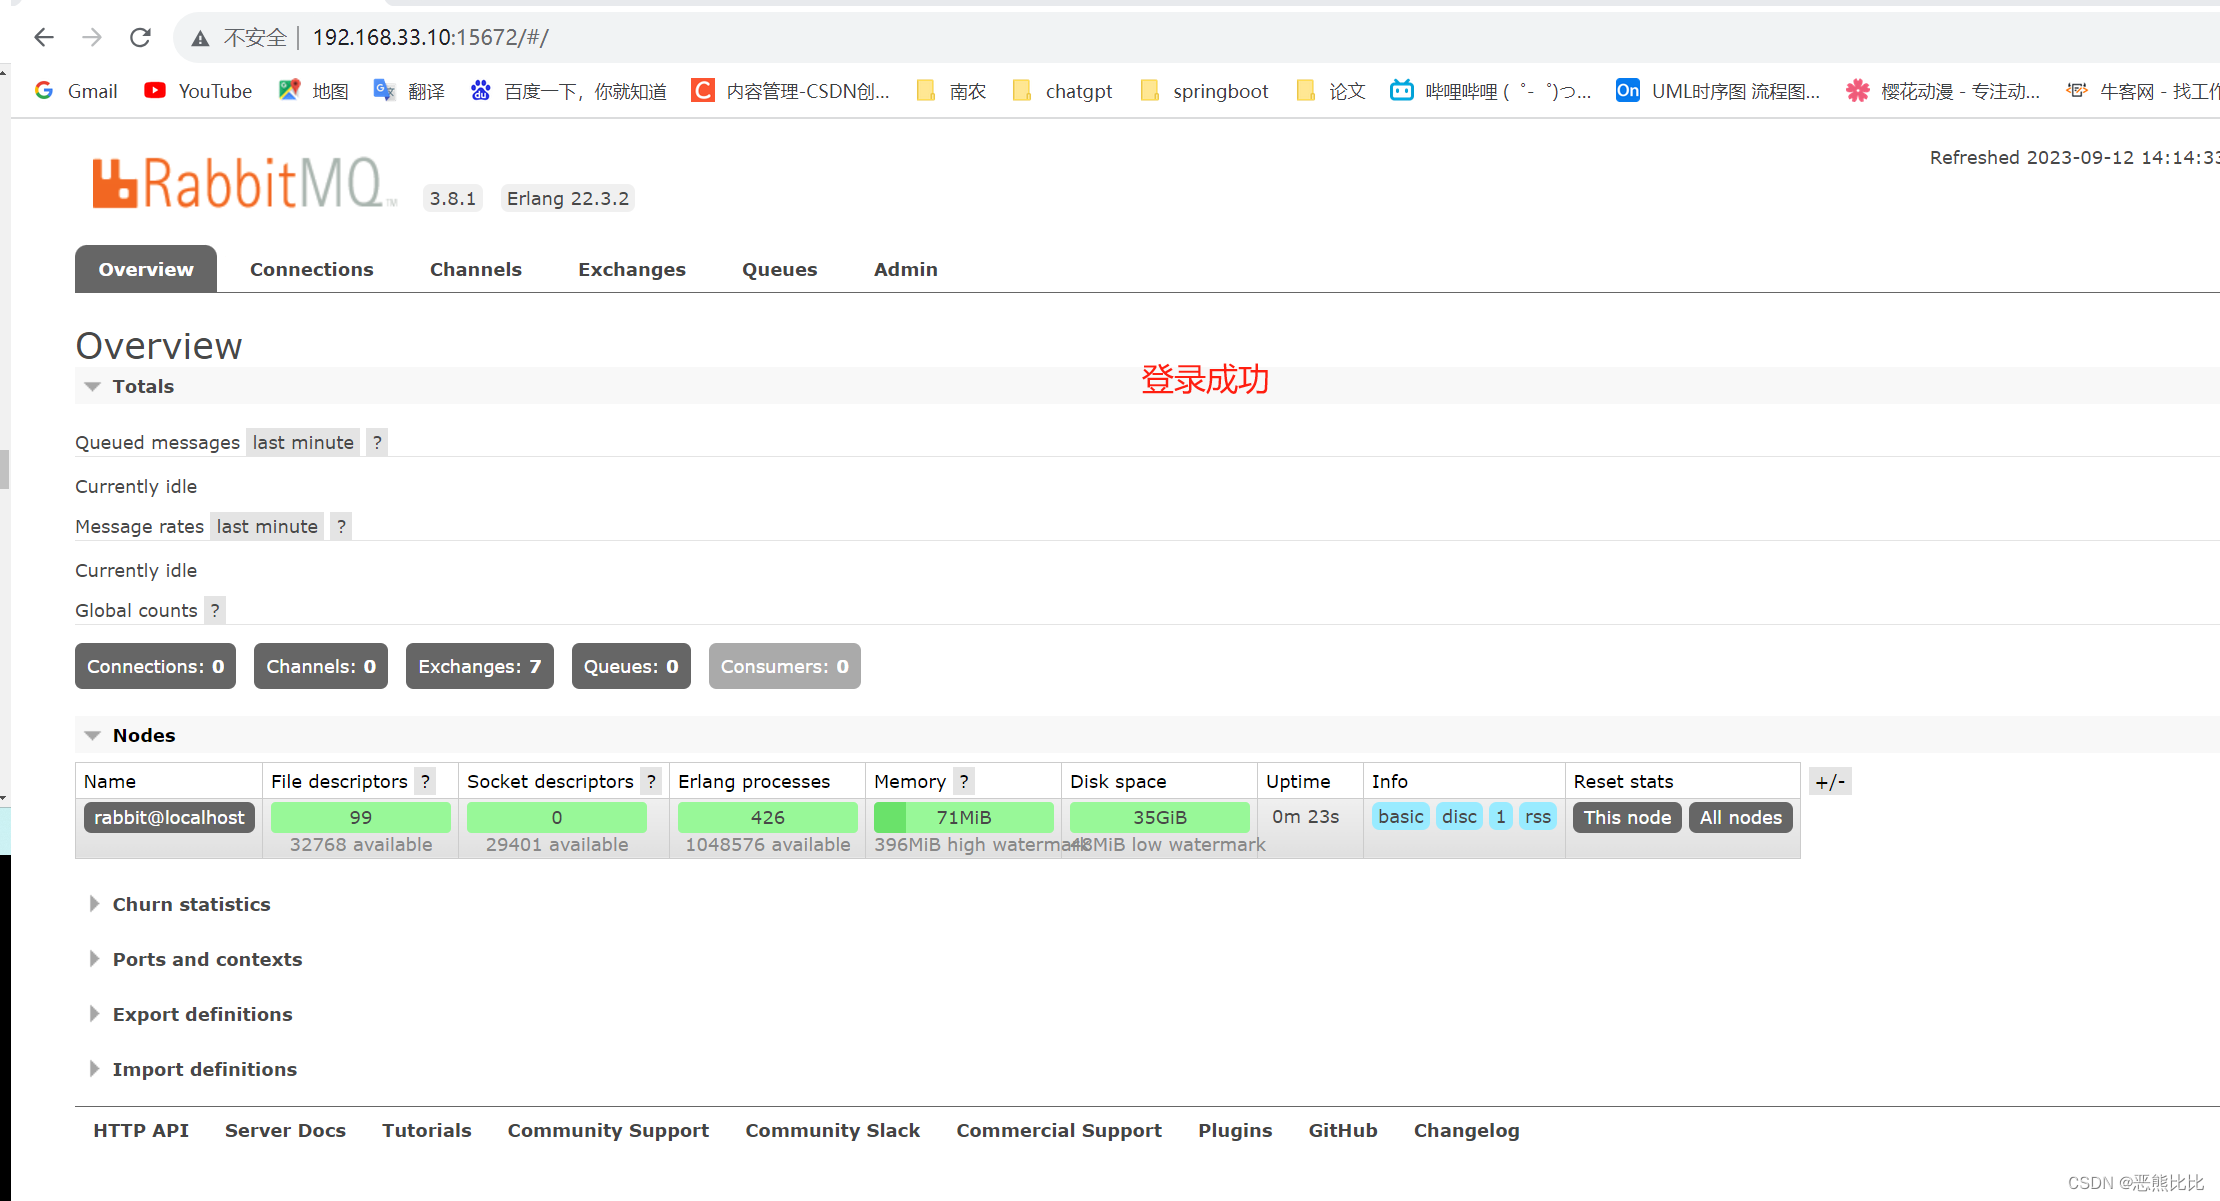Toggle node columns with +/- button
The image size is (2220, 1201).
click(1830, 781)
